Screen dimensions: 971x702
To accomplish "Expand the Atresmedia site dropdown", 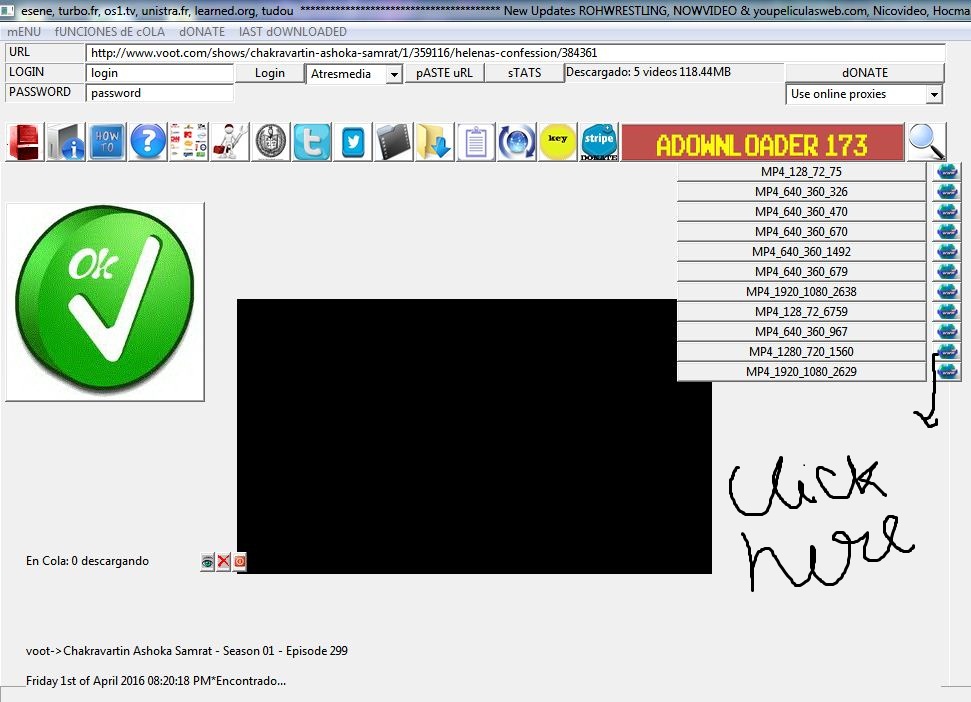I will pyautogui.click(x=394, y=74).
